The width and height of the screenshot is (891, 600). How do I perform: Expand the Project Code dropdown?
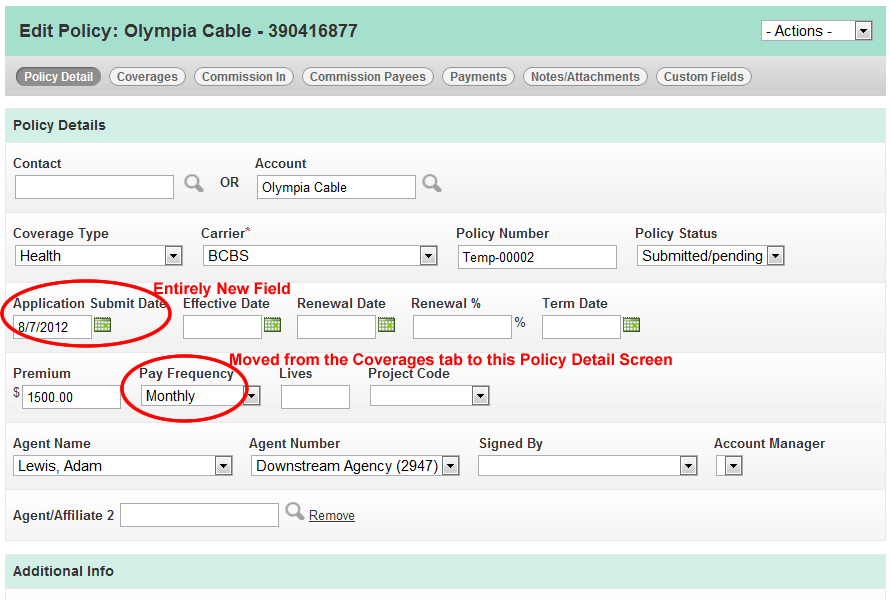point(429,395)
